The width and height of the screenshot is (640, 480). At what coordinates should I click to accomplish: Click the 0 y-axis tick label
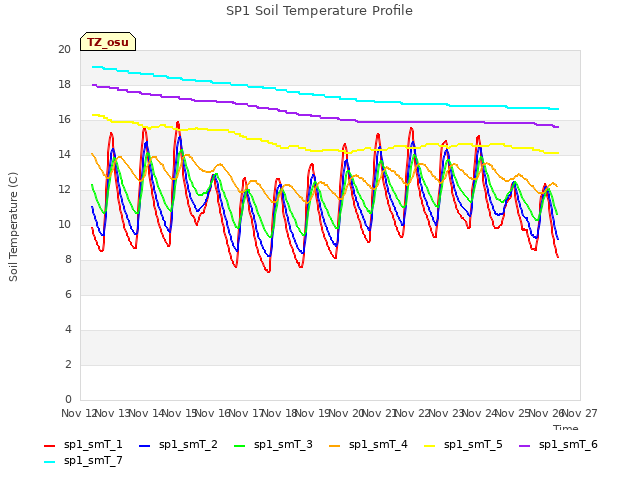68,399
